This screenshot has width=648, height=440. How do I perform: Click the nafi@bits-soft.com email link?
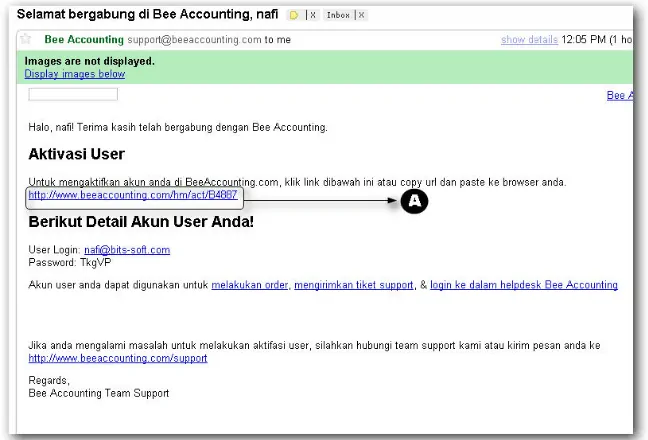point(127,250)
